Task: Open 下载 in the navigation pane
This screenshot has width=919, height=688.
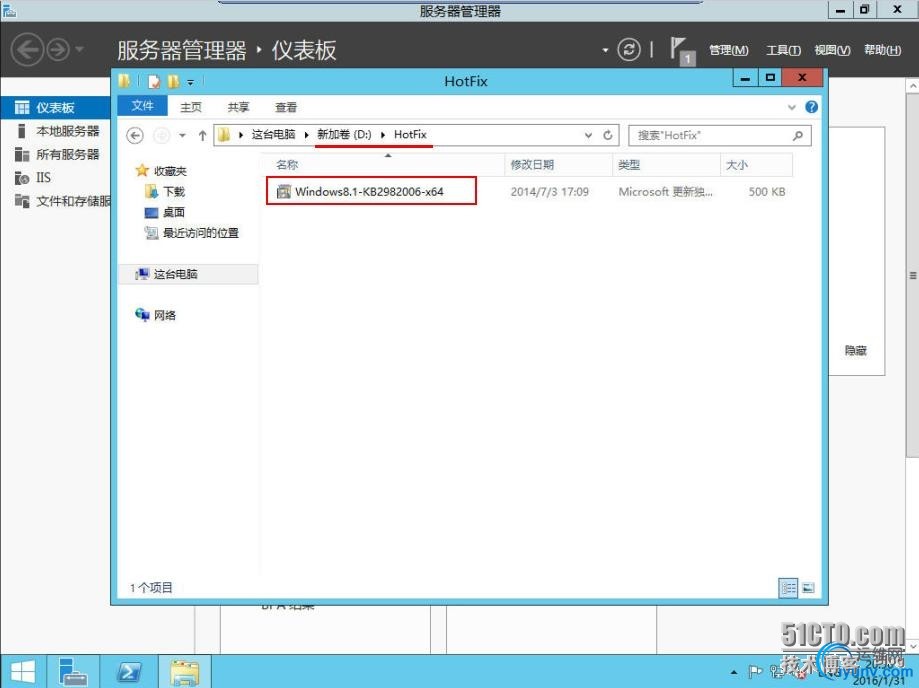Action: [165, 191]
